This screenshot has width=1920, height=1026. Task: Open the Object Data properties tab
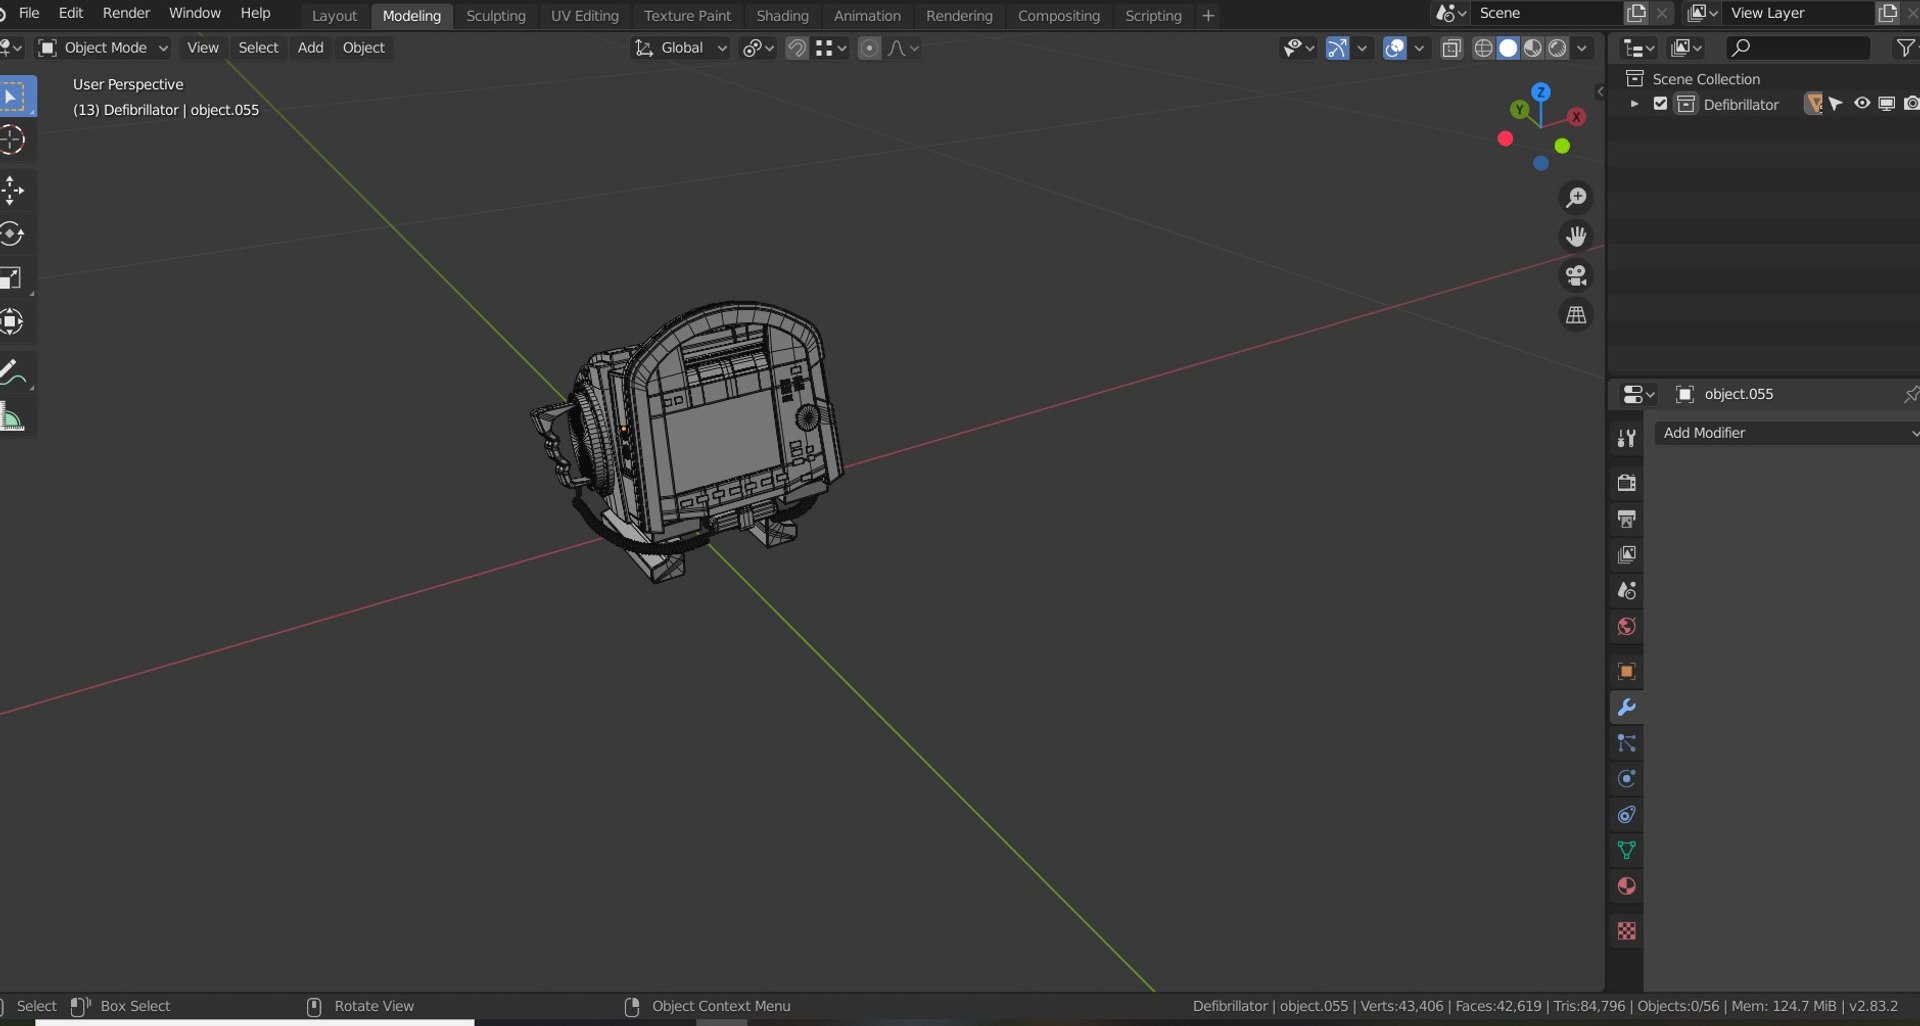pyautogui.click(x=1626, y=851)
